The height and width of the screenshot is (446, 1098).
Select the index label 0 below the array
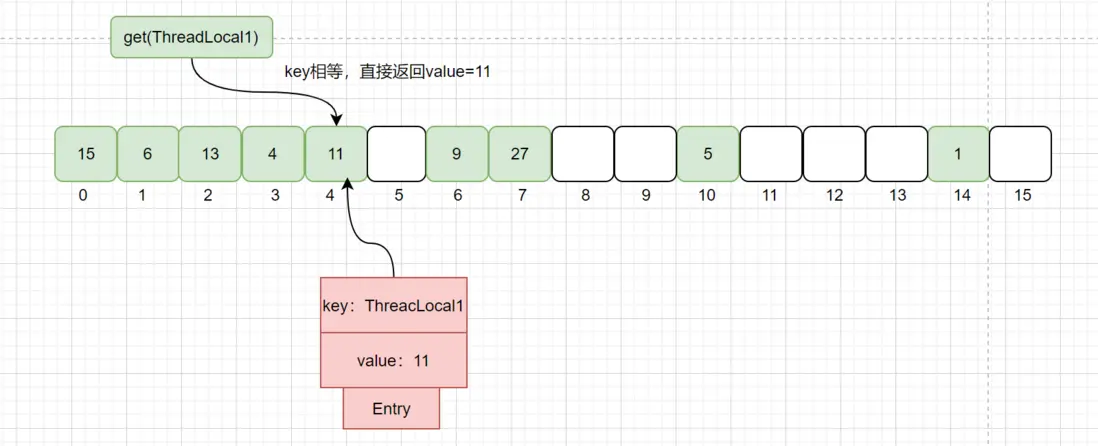(x=83, y=196)
